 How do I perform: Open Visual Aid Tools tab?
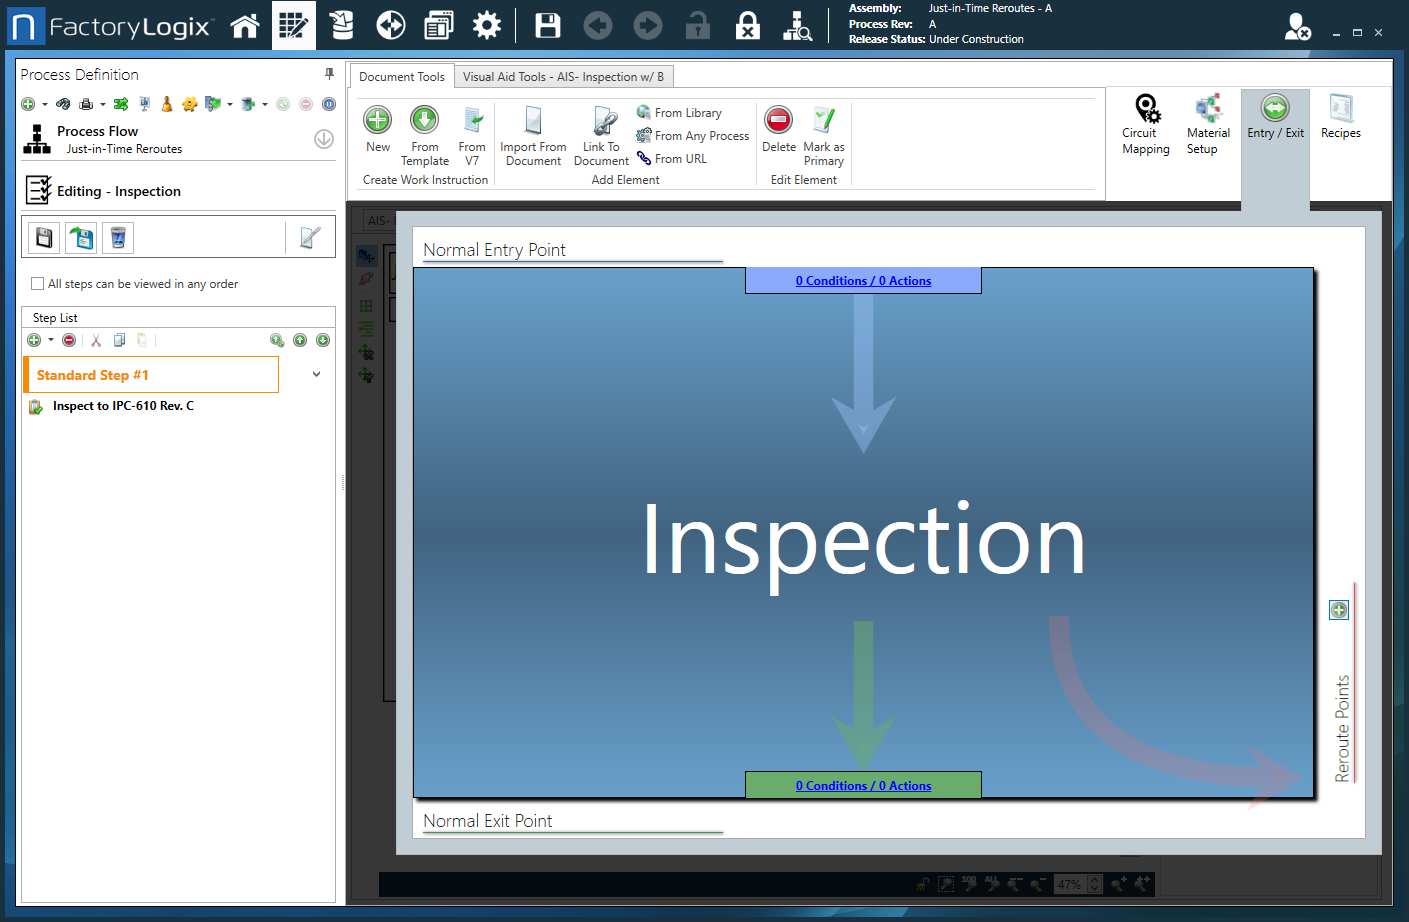pos(563,77)
